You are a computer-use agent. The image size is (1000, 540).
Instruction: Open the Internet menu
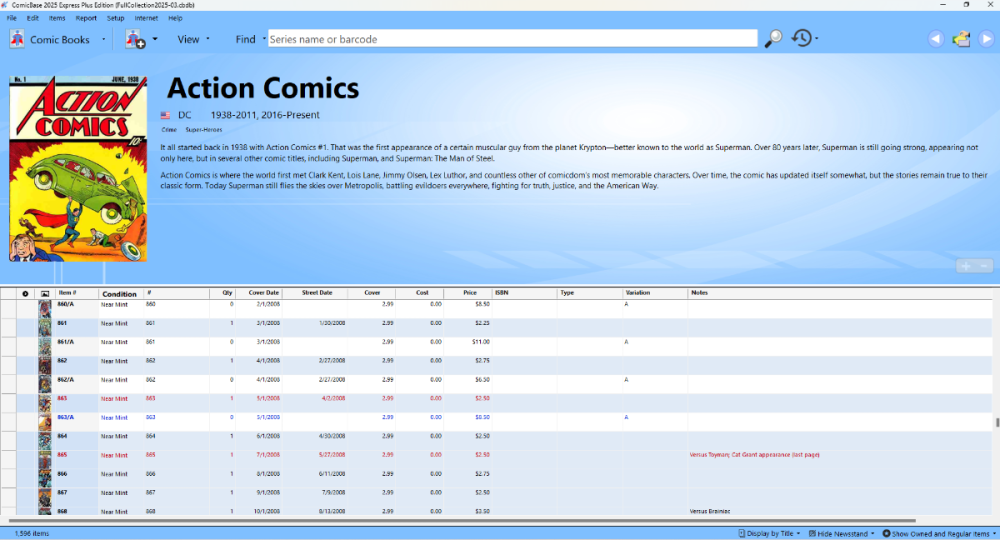[146, 18]
